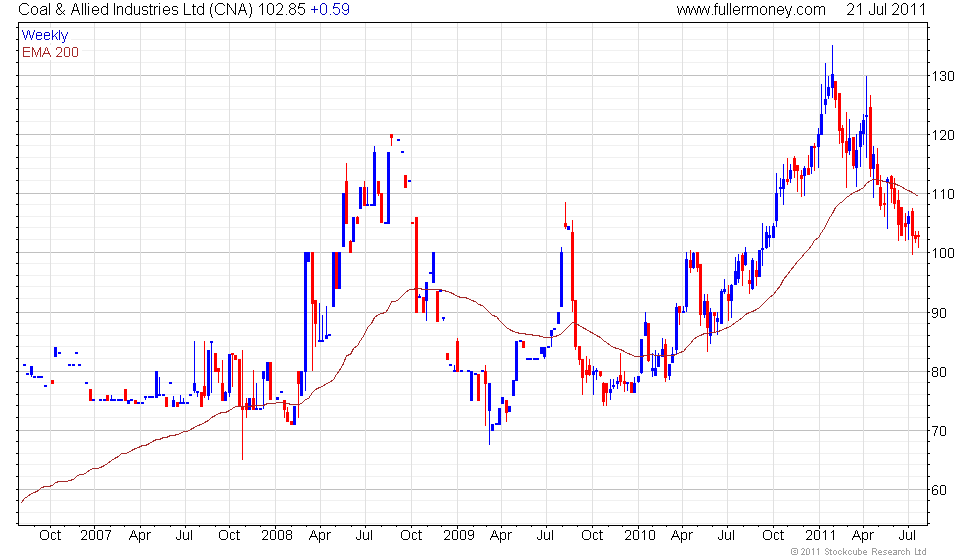Open the www.fullermoney.com link text
980x560 pixels.
[751, 10]
